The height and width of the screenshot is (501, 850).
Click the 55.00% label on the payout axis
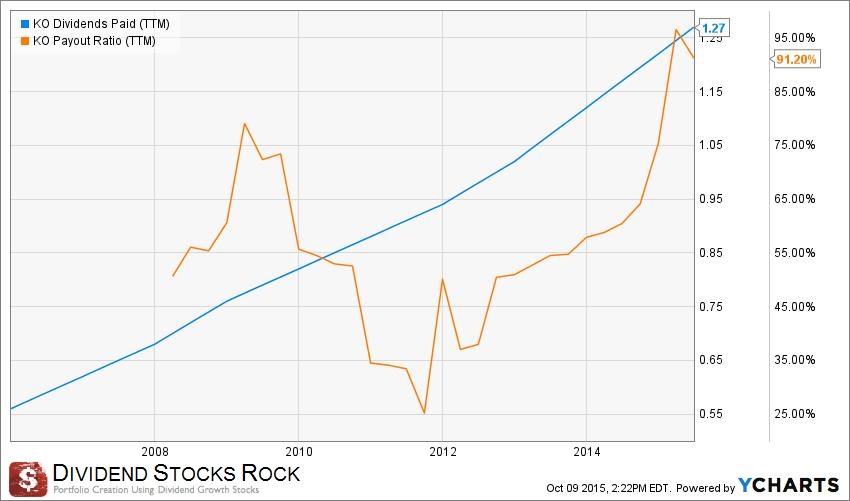coord(796,252)
